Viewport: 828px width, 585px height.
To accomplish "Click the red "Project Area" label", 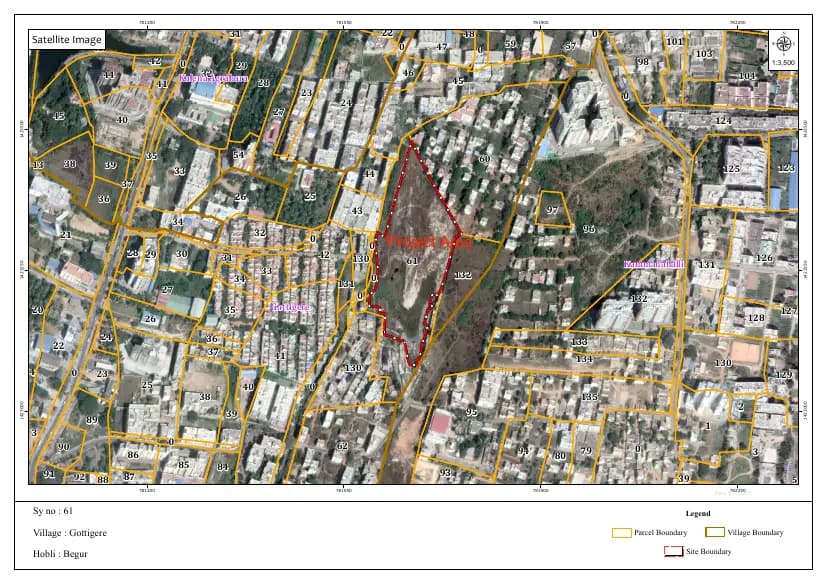I will tap(429, 242).
